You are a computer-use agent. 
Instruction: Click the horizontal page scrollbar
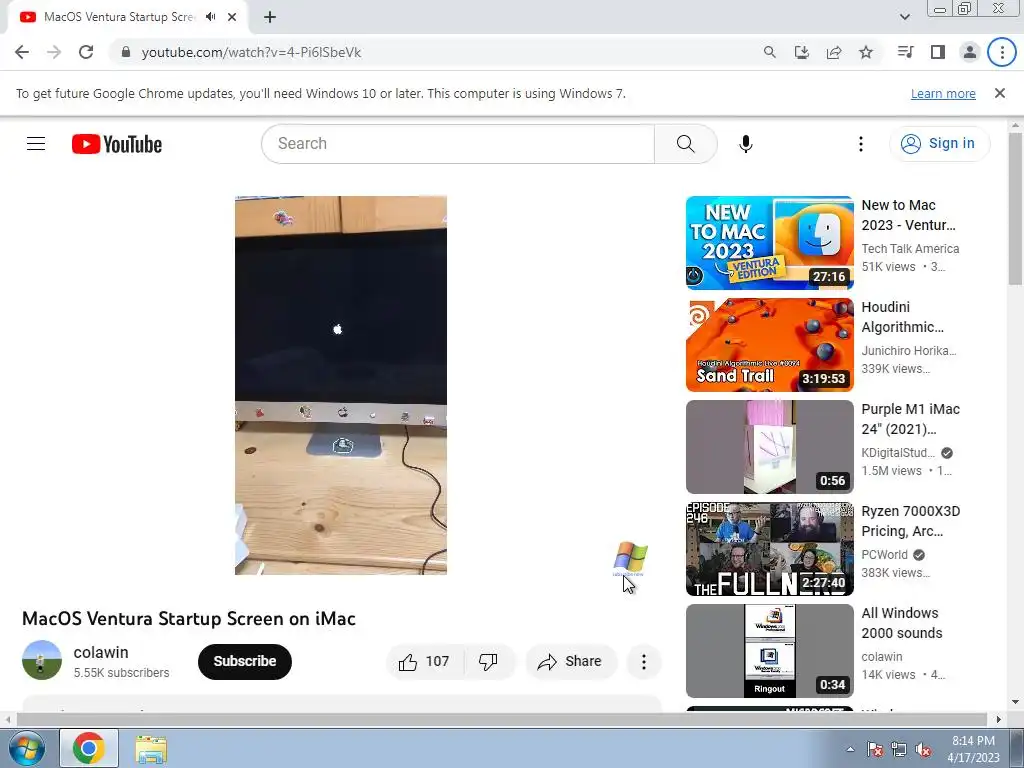502,719
